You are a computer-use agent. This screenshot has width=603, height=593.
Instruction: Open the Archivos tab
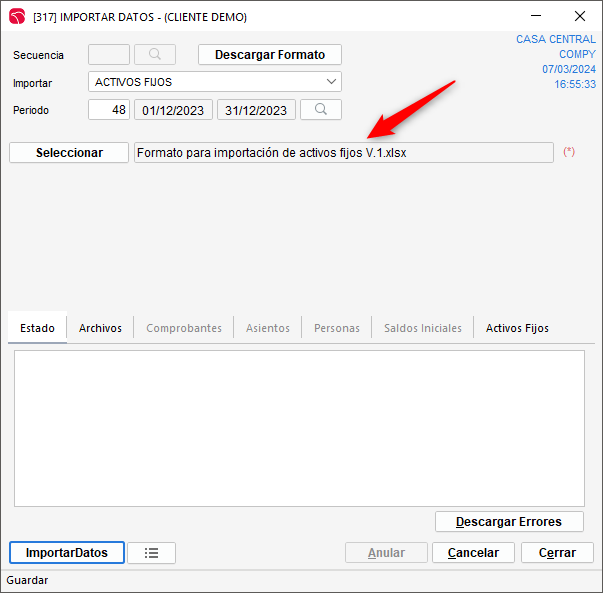click(100, 328)
